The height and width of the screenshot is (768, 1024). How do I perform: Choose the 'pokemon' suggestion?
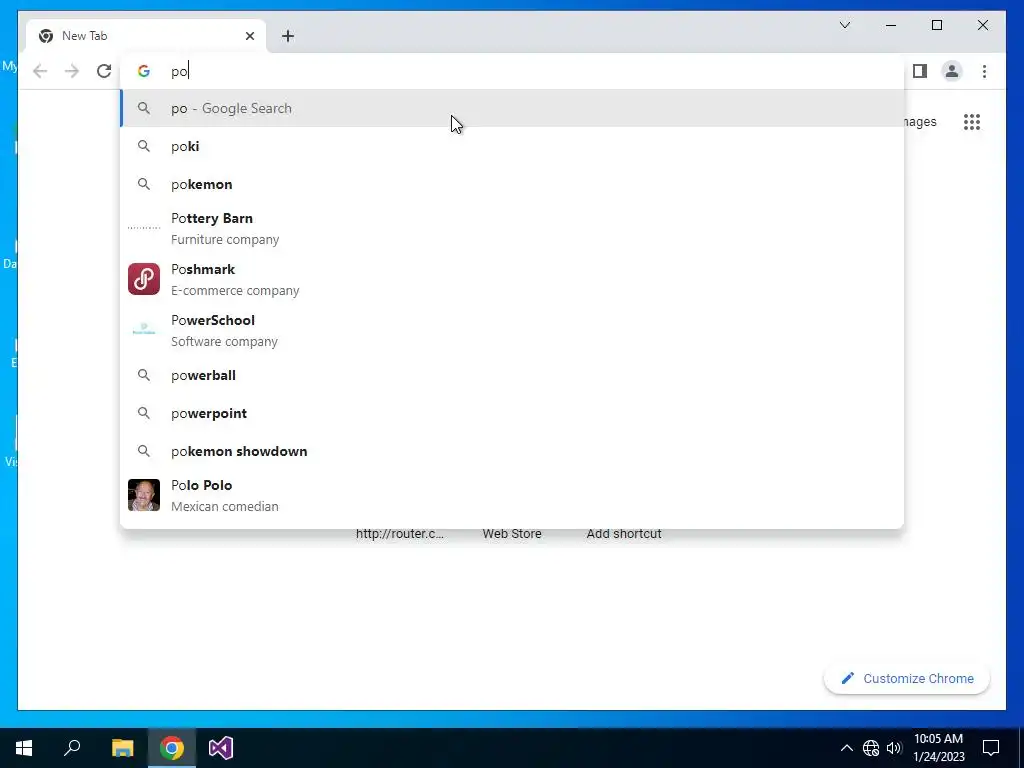tap(512, 184)
